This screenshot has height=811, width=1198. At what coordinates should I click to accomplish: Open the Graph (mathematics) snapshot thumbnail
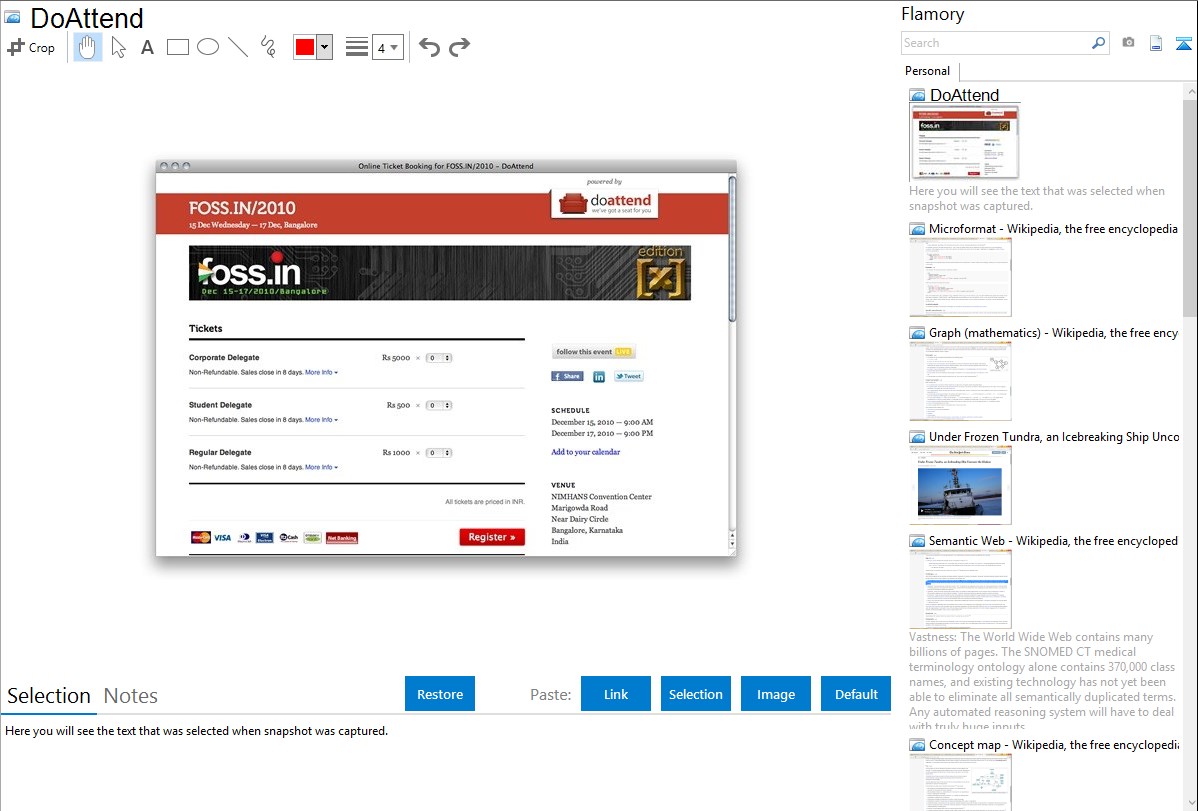click(x=960, y=381)
